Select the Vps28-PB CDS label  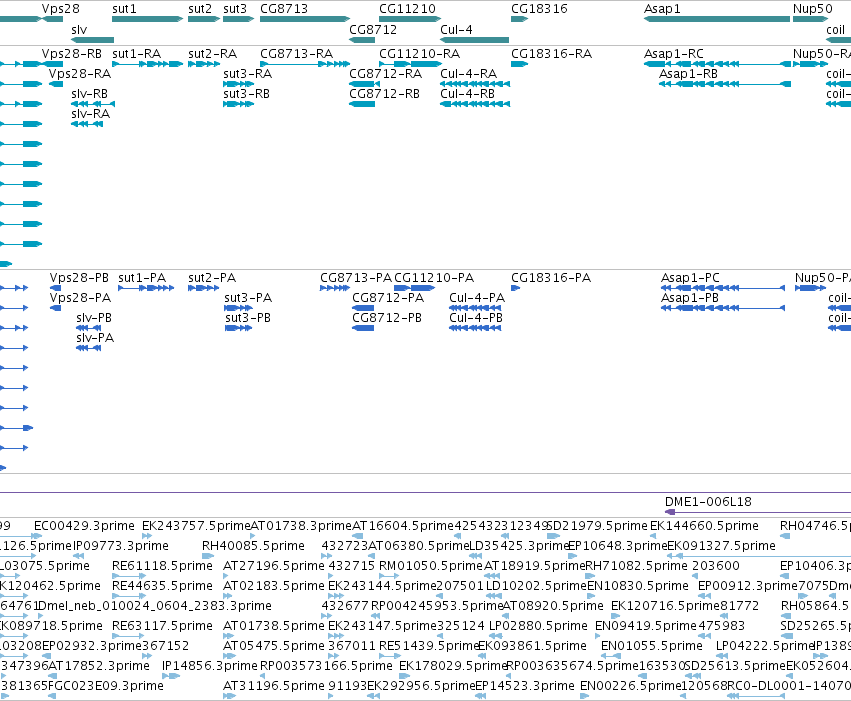point(79,278)
